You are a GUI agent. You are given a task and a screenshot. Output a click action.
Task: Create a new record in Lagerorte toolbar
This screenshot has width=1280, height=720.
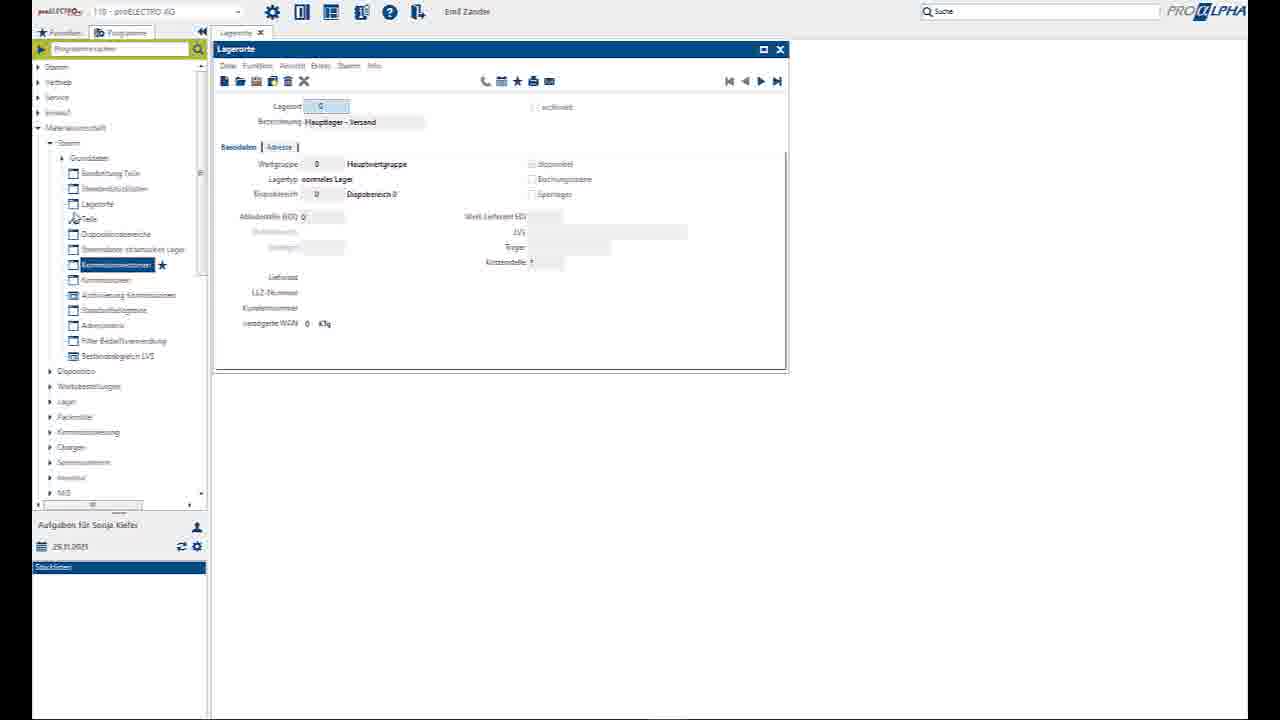[225, 81]
